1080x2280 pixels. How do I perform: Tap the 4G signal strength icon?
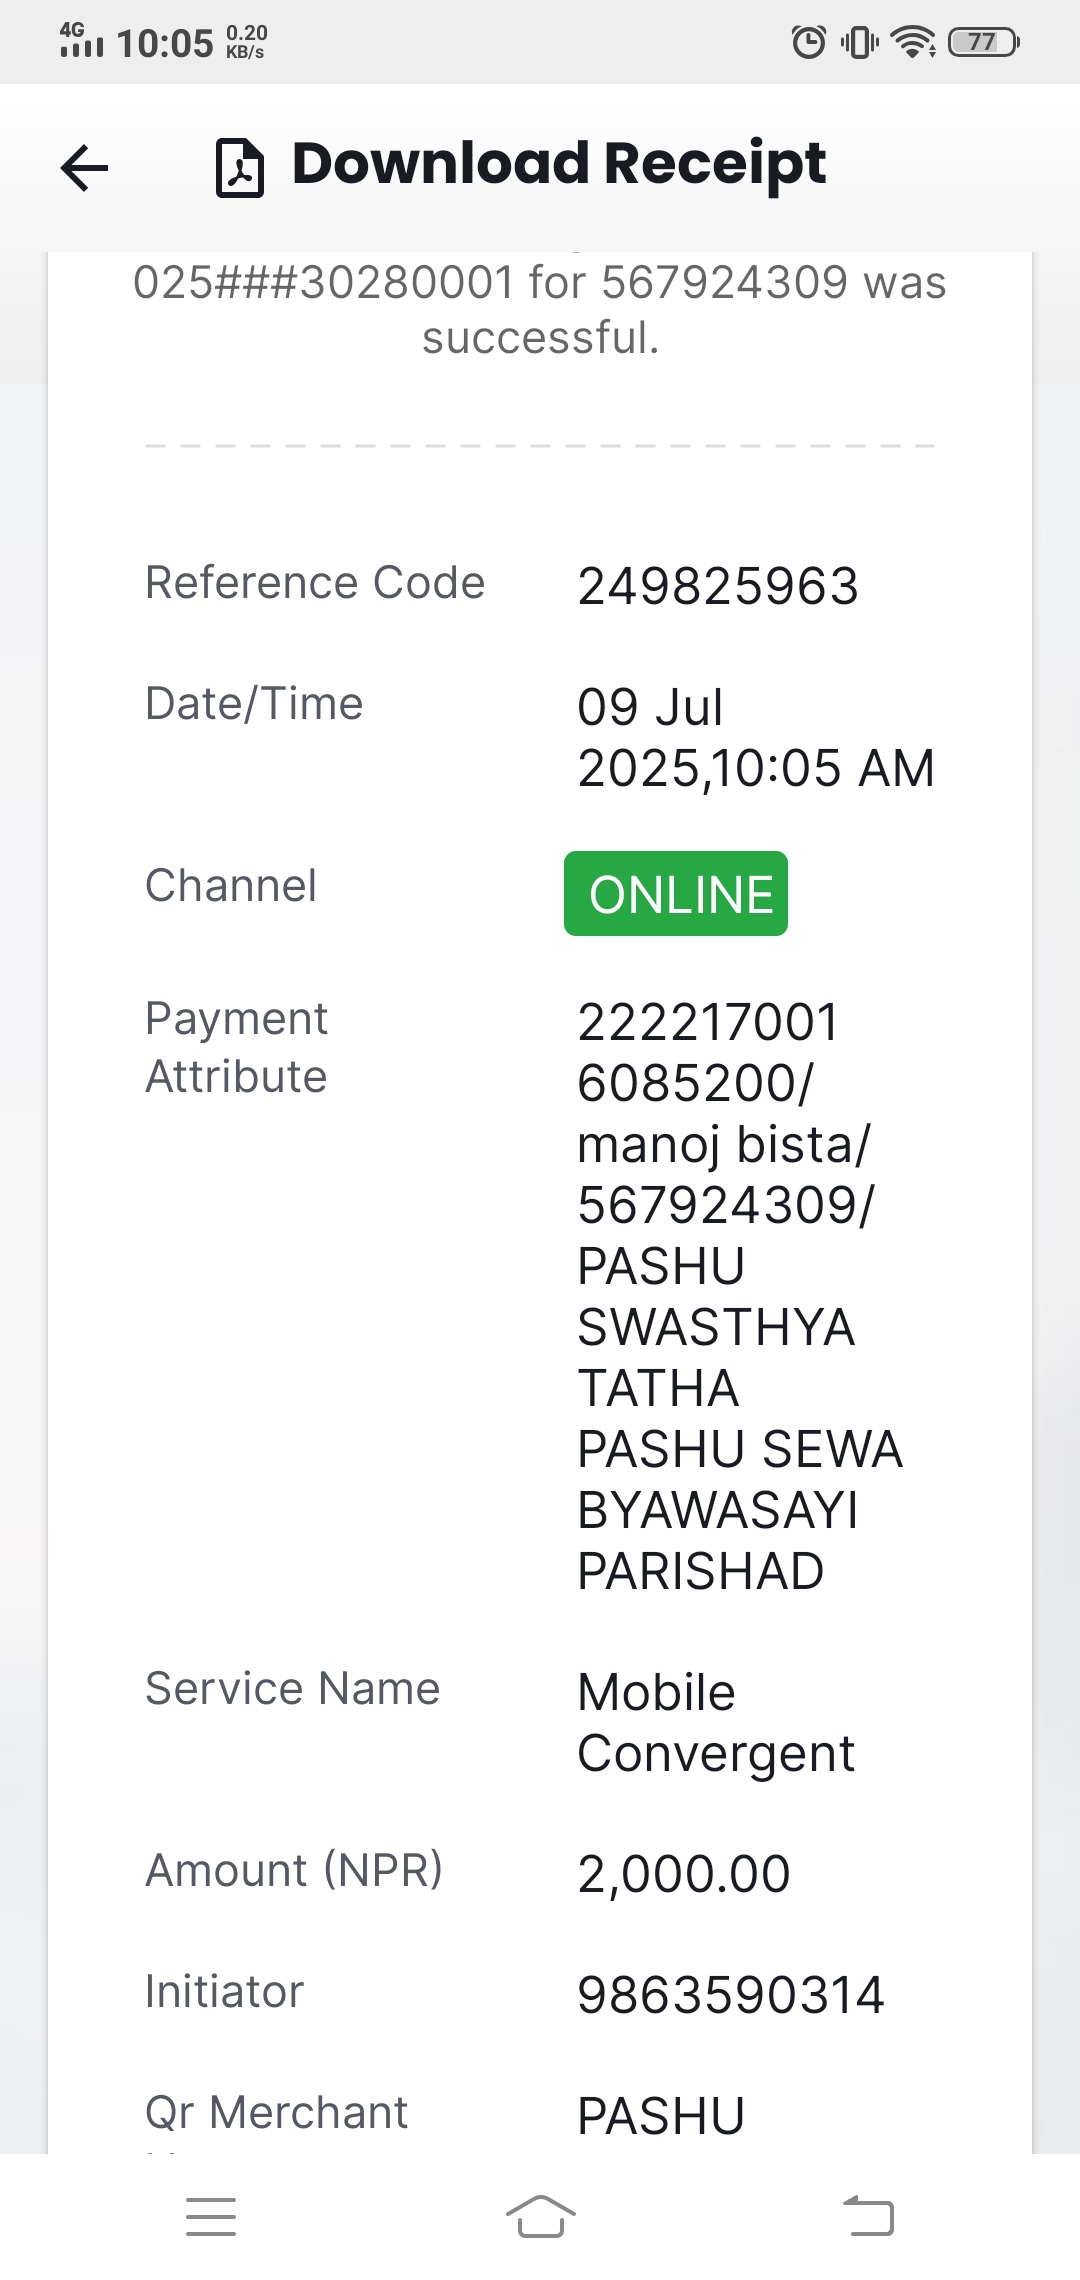point(81,41)
